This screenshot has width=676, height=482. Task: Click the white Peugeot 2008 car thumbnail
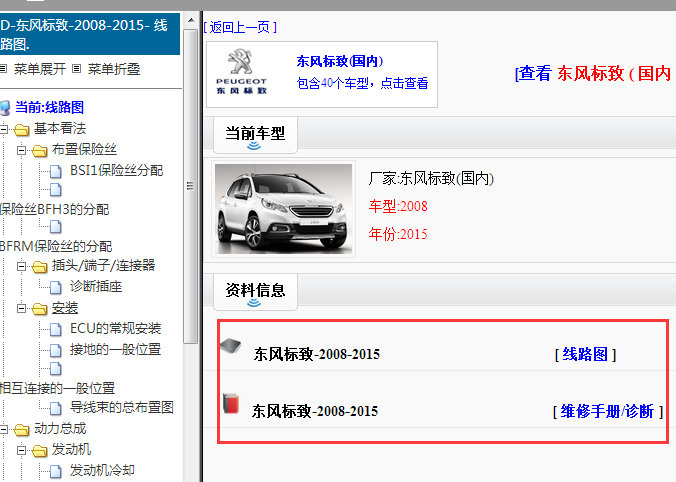tap(283, 209)
